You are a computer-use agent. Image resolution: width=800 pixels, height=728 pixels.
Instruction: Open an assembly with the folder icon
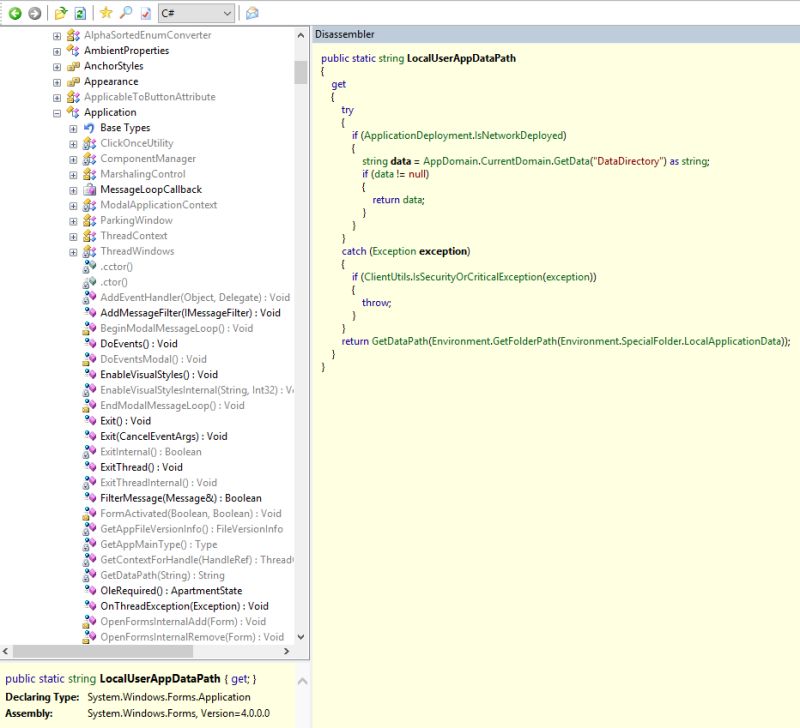point(59,13)
